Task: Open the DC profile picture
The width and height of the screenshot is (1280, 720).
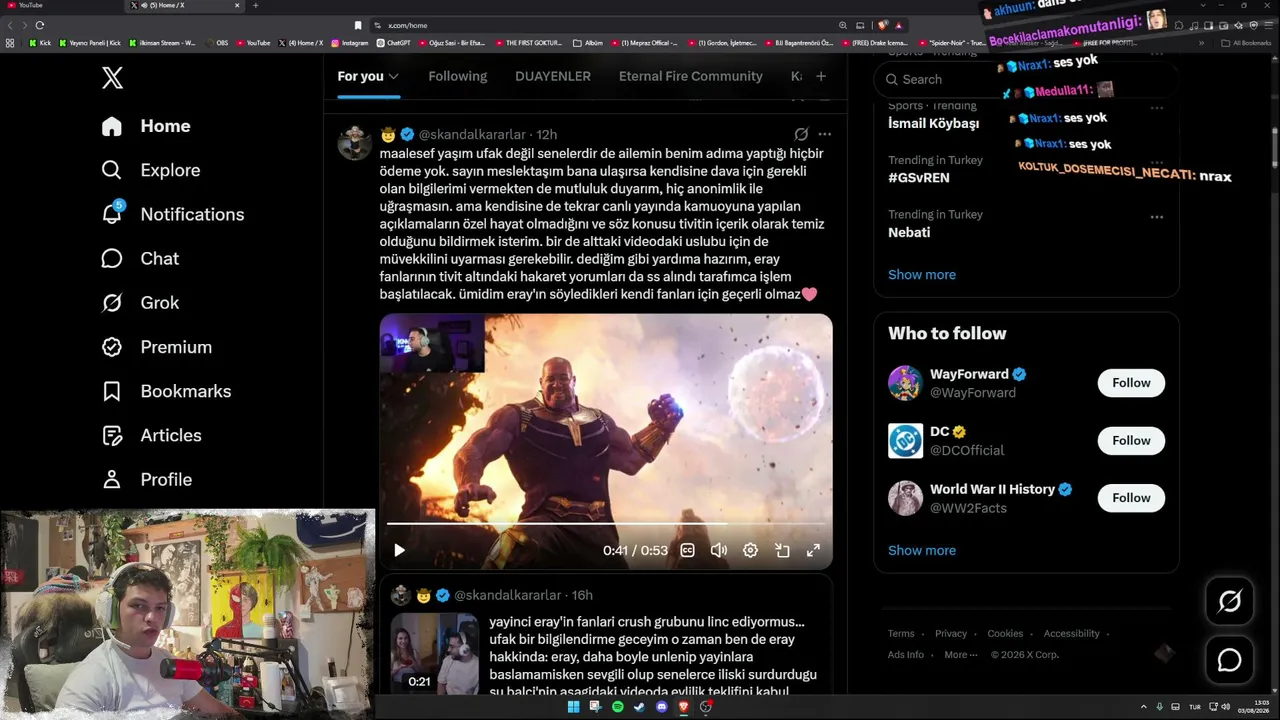Action: [905, 441]
